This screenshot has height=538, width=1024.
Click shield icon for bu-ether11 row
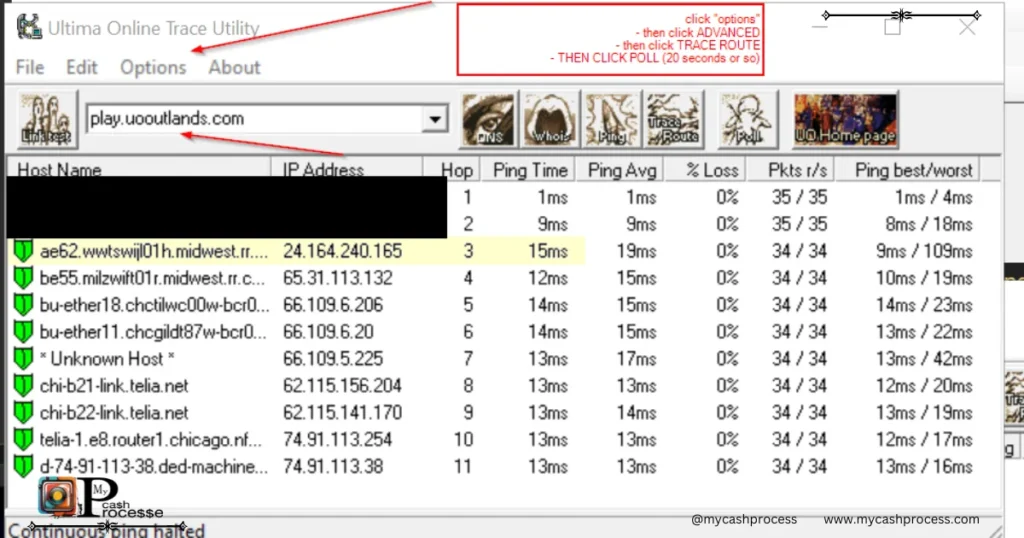coord(24,332)
